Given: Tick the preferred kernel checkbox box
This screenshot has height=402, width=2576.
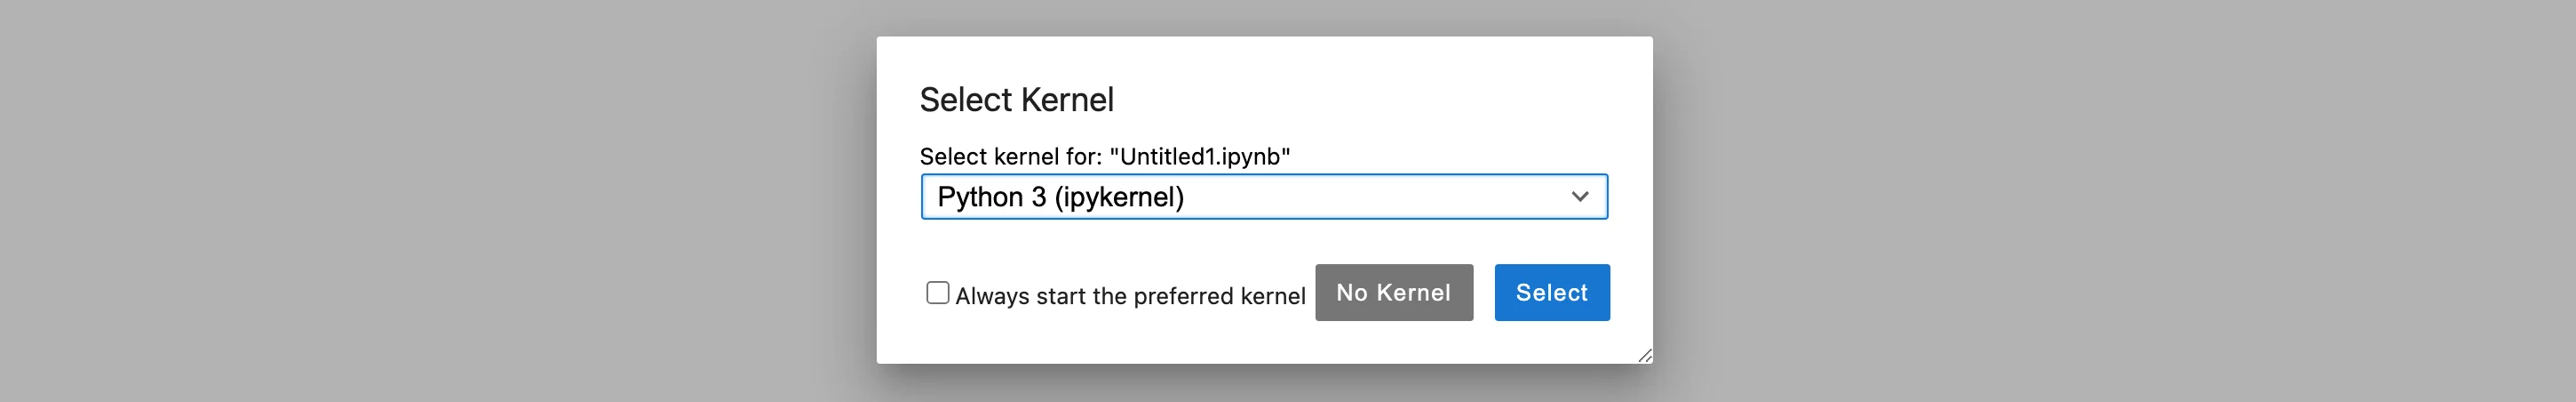Looking at the screenshot, I should tap(937, 293).
